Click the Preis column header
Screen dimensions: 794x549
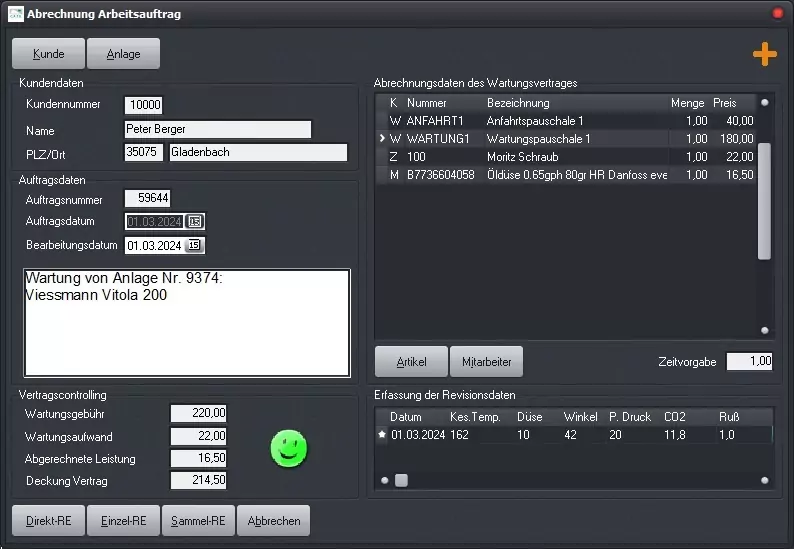[x=725, y=103]
